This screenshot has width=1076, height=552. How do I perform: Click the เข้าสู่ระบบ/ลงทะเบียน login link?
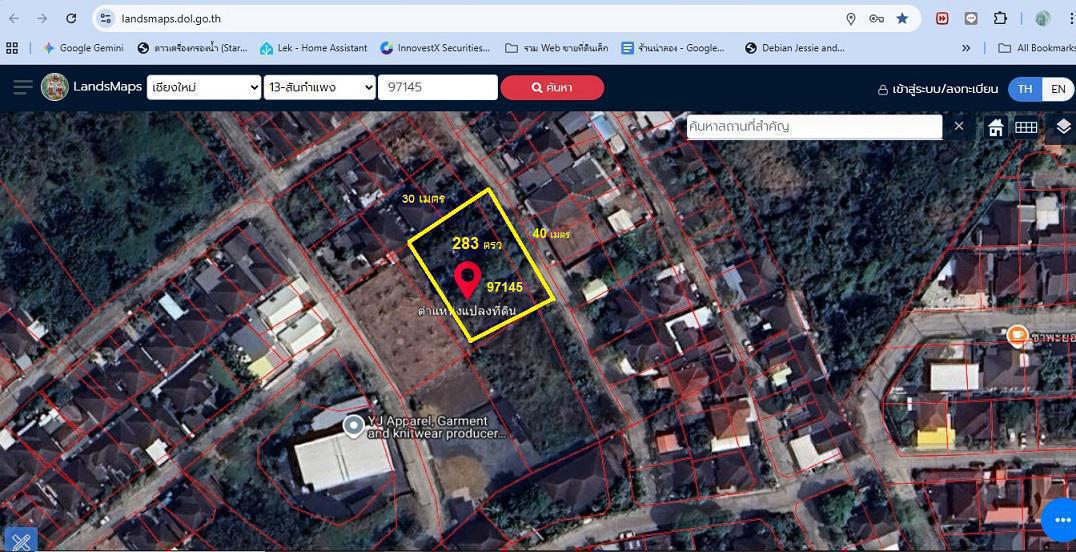tap(937, 89)
